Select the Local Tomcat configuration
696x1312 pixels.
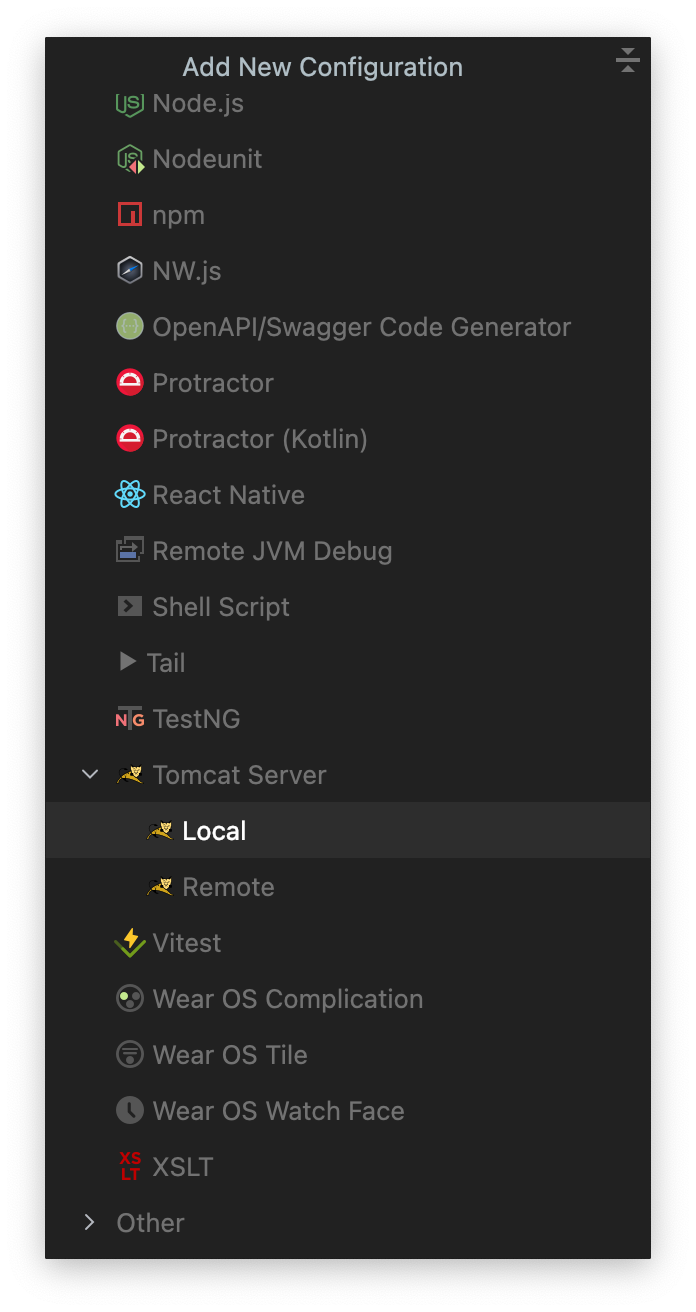[214, 831]
